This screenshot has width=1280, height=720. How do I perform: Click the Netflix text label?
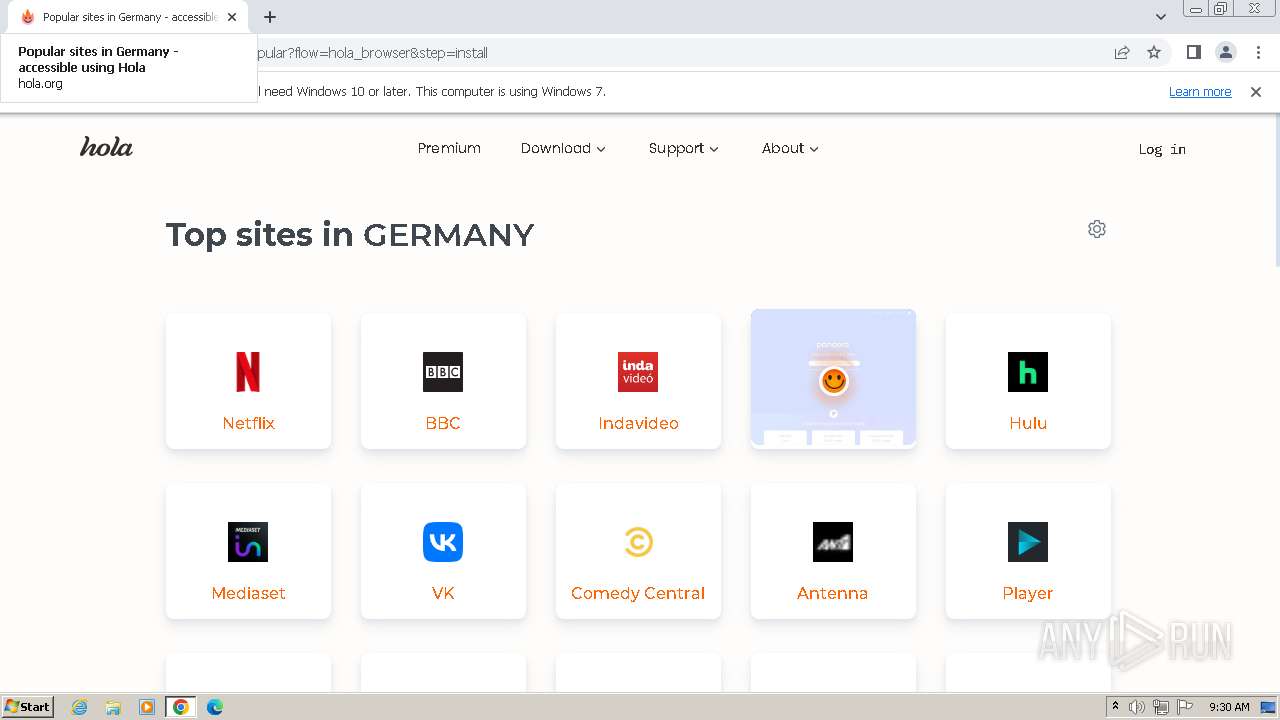coord(248,423)
